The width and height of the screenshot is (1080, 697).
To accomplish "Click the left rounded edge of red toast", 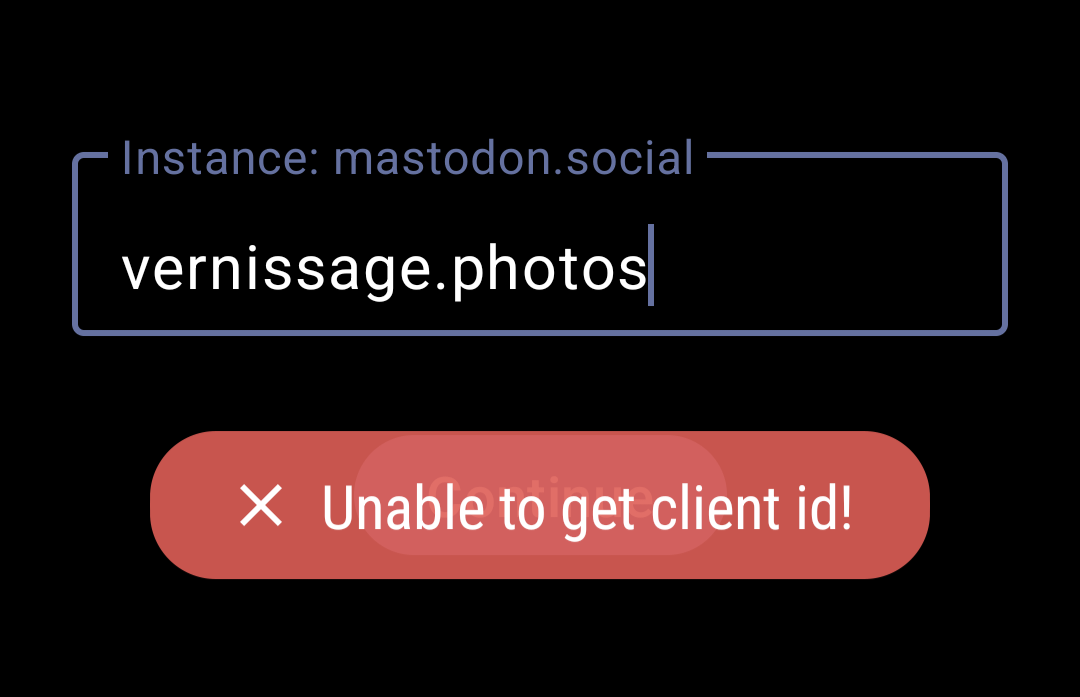I will pos(179,505).
